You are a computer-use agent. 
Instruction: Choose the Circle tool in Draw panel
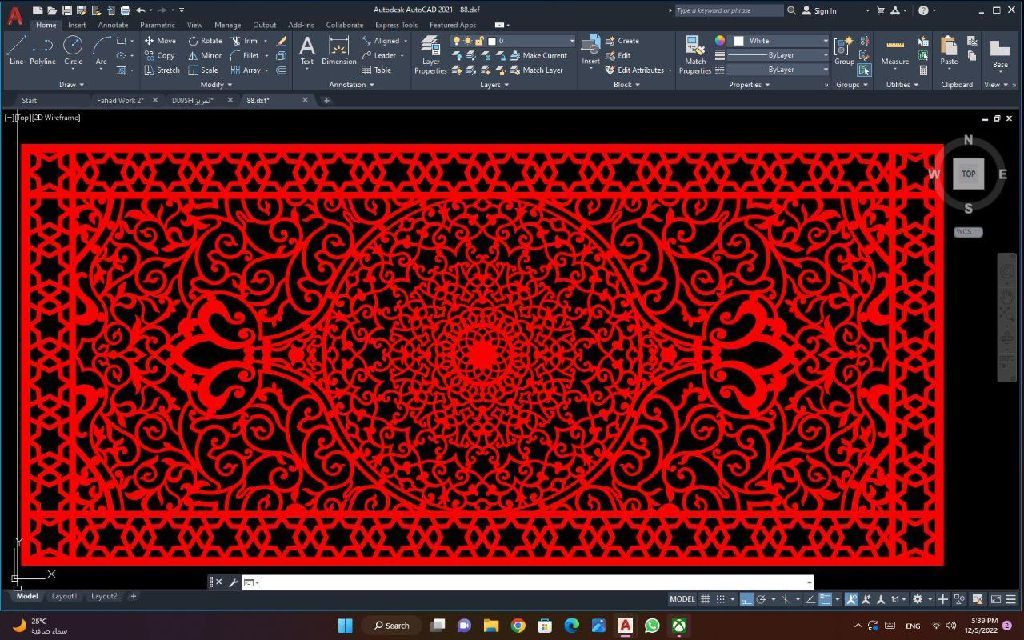click(73, 50)
